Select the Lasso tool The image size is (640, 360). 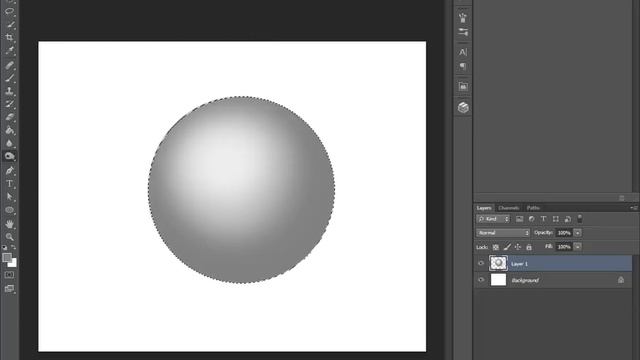pos(9,11)
